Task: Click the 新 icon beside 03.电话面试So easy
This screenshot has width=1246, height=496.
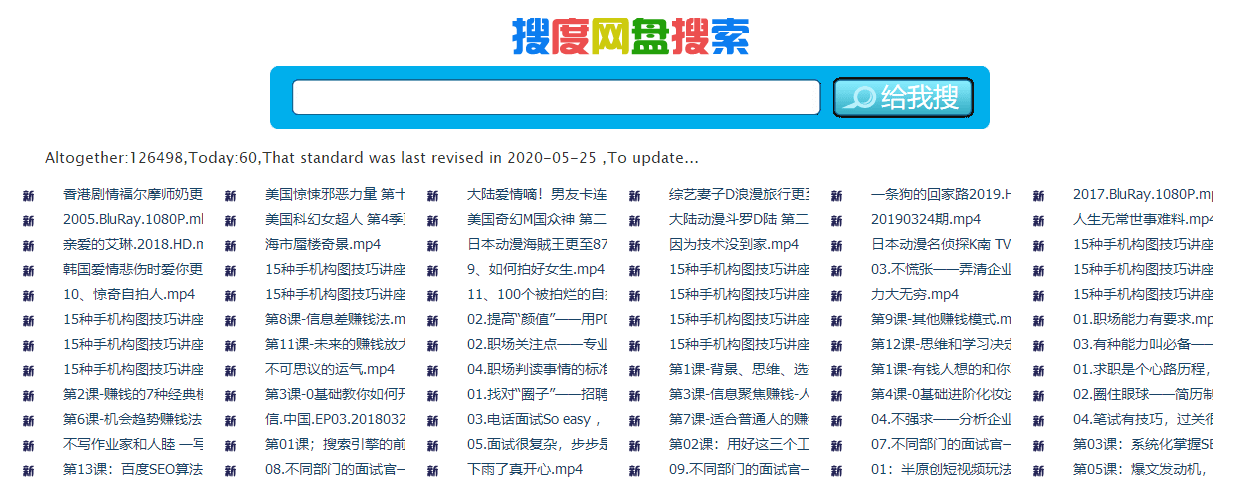Action: (432, 420)
